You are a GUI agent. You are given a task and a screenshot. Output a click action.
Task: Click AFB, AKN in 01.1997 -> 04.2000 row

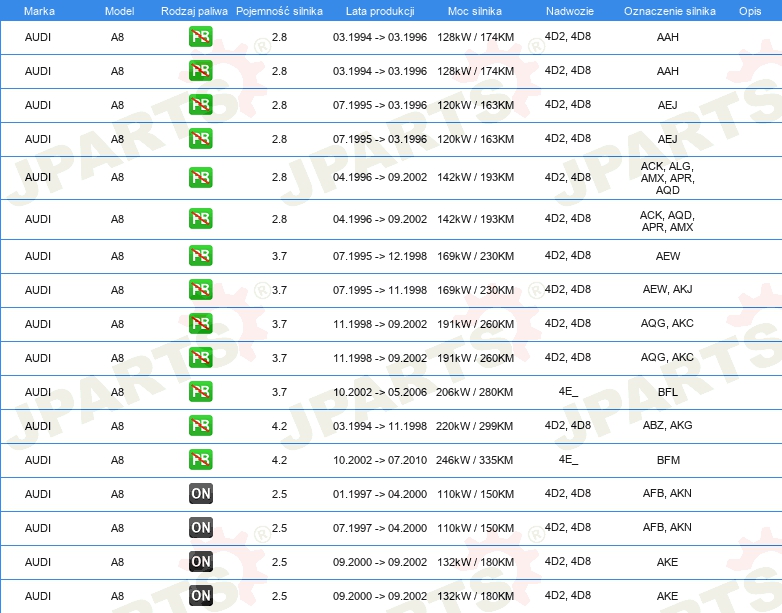[x=667, y=493]
